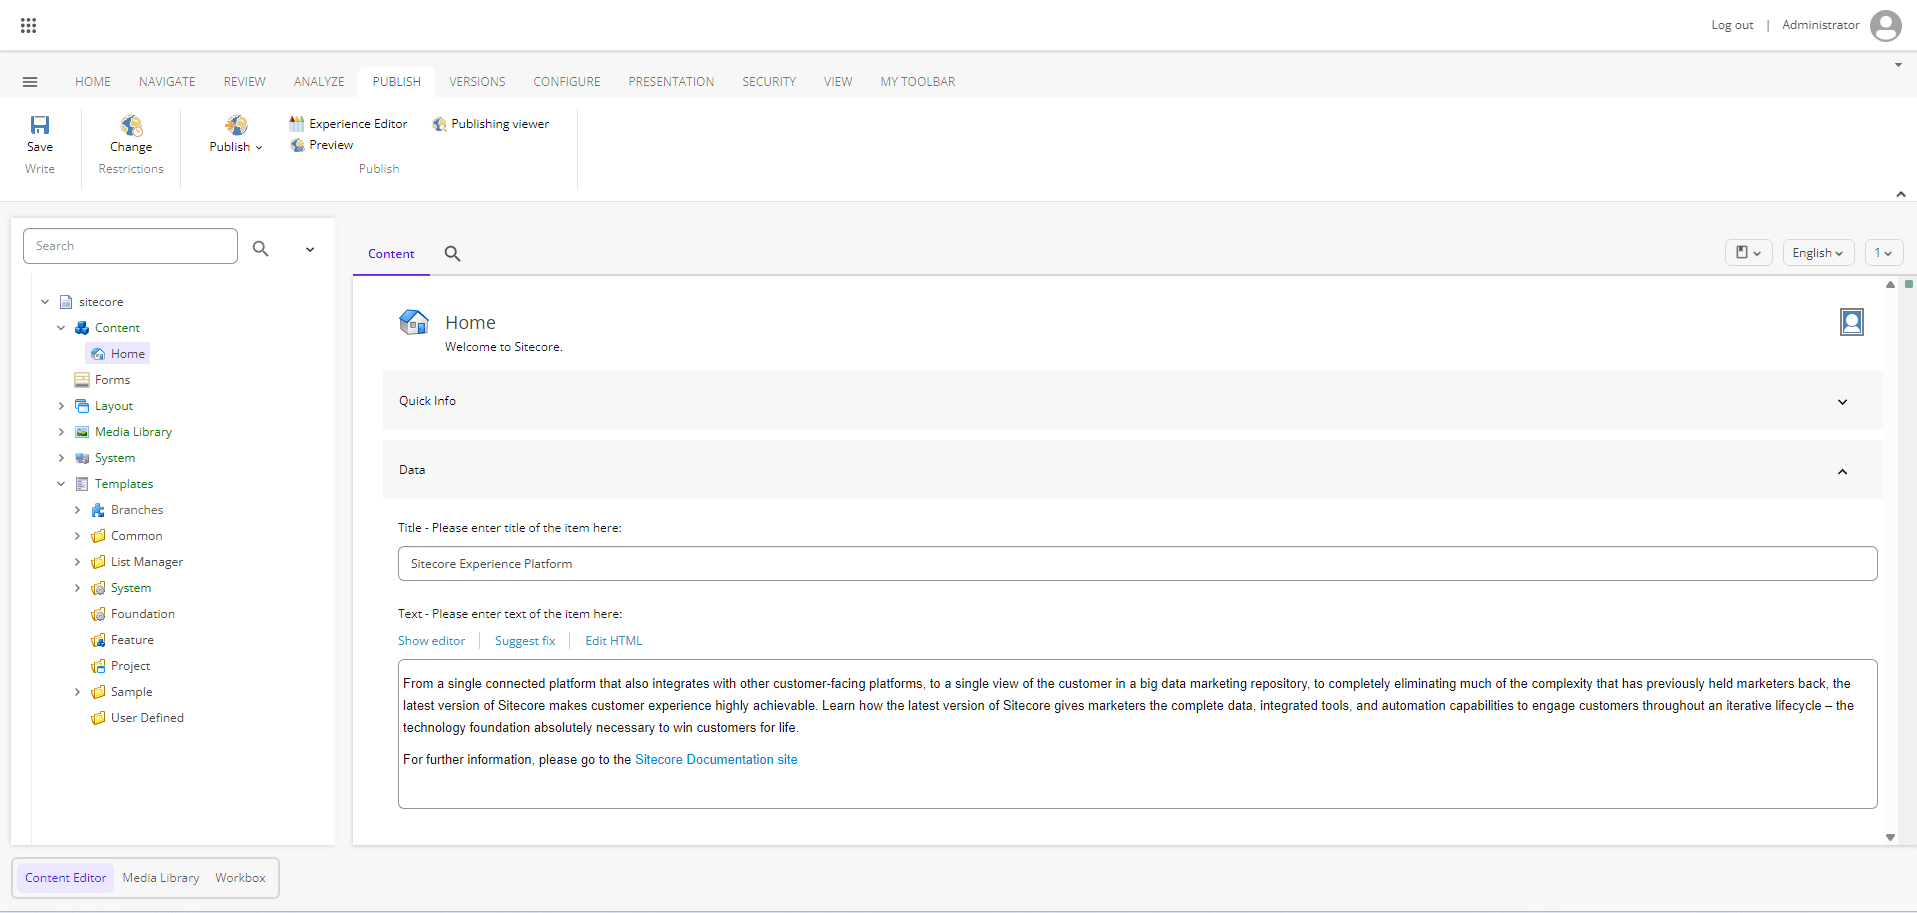Click the large Home item icon in the editor header

(414, 322)
